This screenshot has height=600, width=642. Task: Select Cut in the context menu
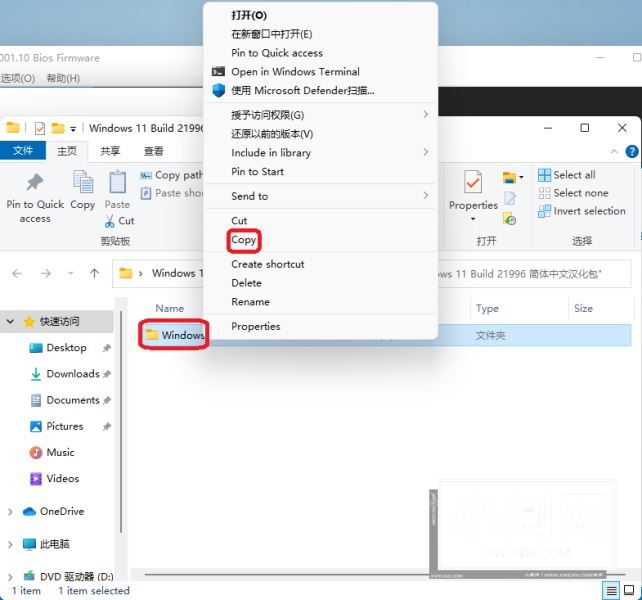(321, 221)
